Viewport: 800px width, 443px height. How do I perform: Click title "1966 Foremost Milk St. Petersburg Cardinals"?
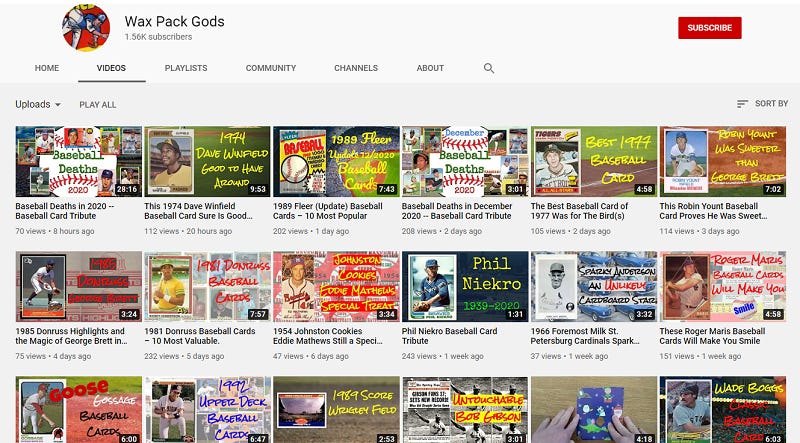[585, 336]
